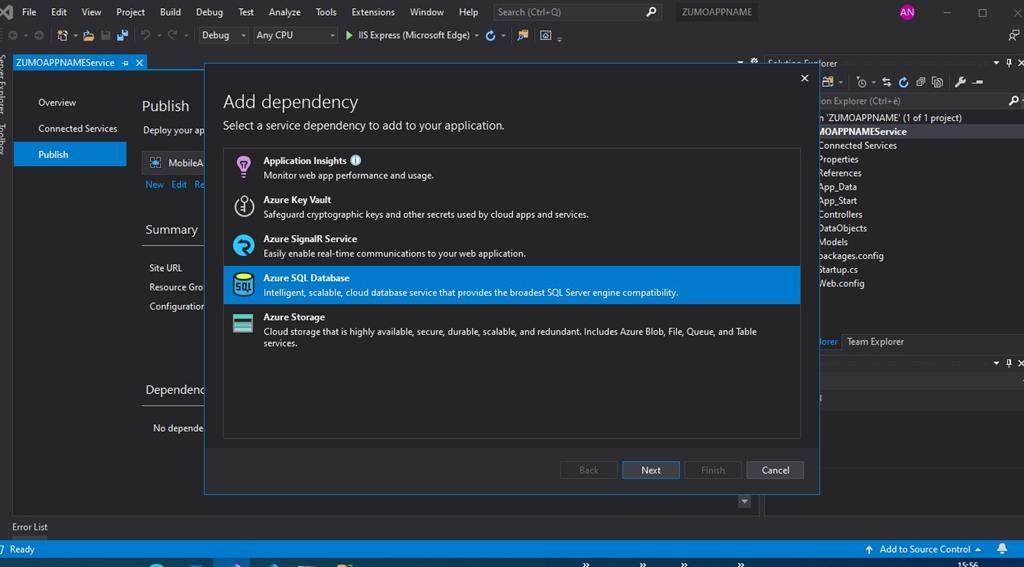Click the Search (Ctrl+Q) box
This screenshot has width=1024, height=567.
point(577,12)
